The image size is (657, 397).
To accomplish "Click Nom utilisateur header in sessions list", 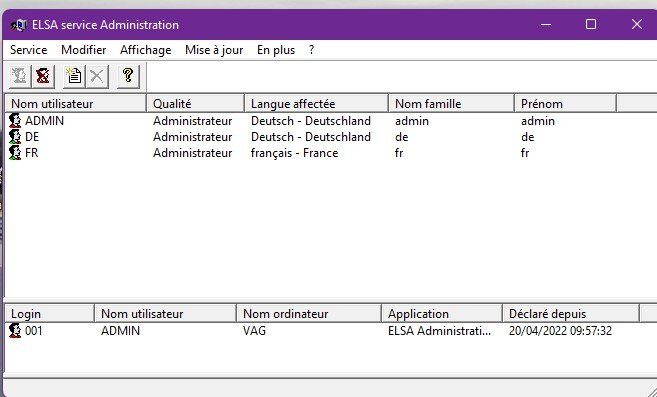I will 166,314.
